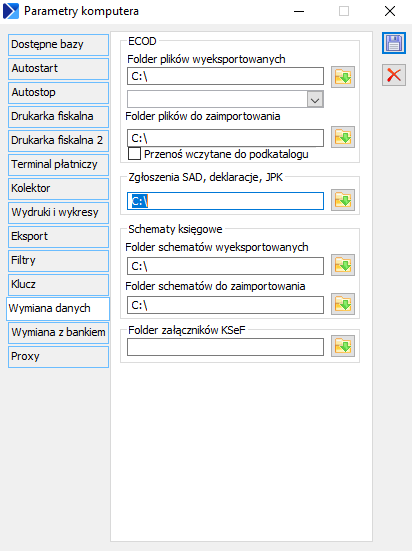412x551 pixels.
Task: Browse folder for exported schematy księgowe
Action: 343,265
